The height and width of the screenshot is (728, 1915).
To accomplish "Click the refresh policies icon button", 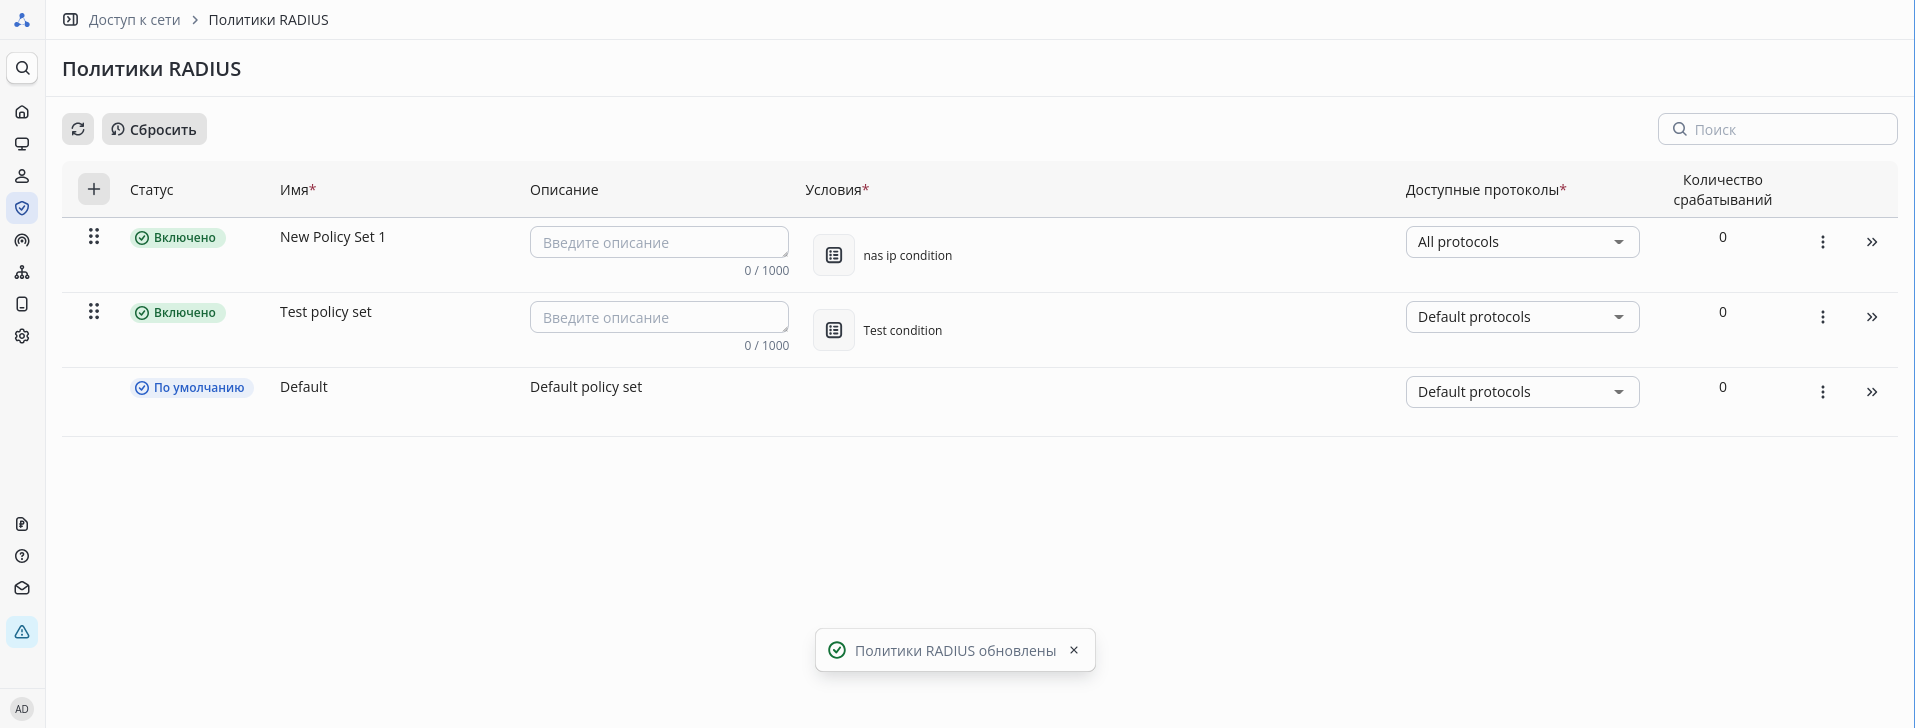I will (x=78, y=129).
